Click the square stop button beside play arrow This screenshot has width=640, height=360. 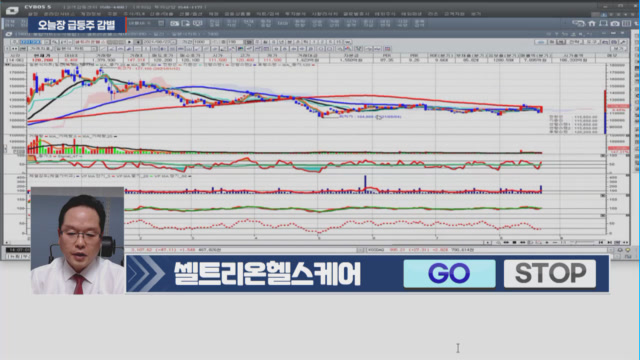coord(138,42)
